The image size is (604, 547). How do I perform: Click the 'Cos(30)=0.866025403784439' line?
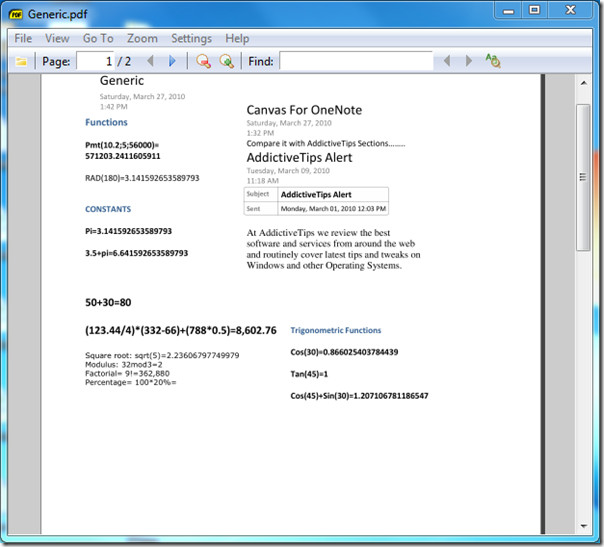(x=344, y=352)
